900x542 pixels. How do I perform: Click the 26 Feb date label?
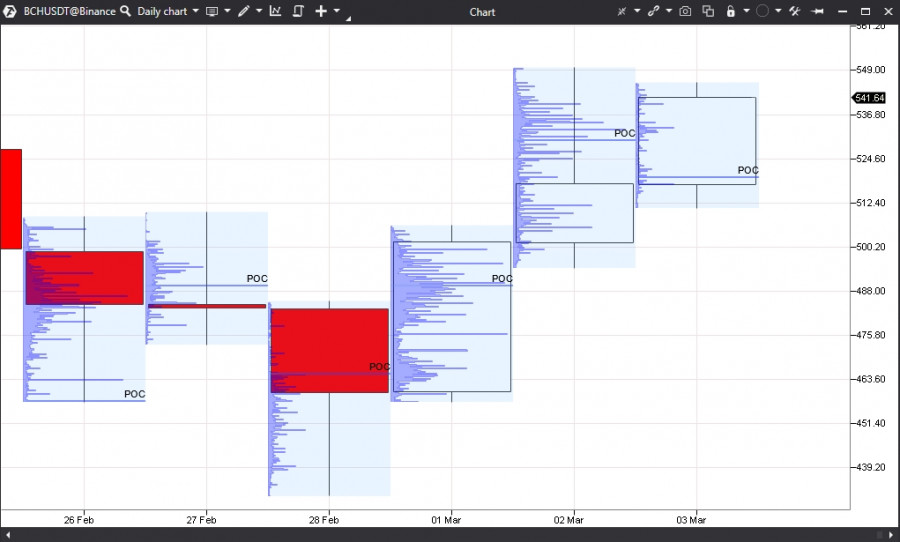tap(79, 520)
